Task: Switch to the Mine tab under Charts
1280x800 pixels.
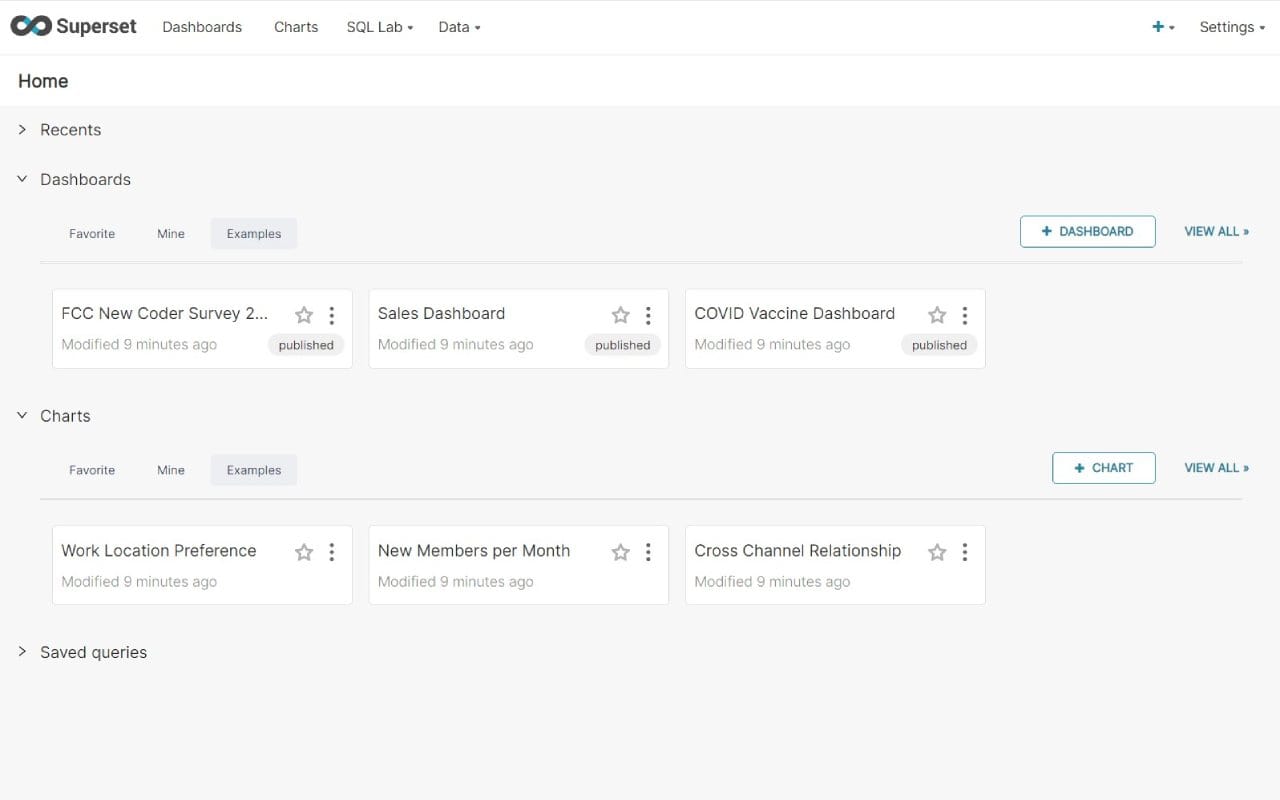Action: 170,469
